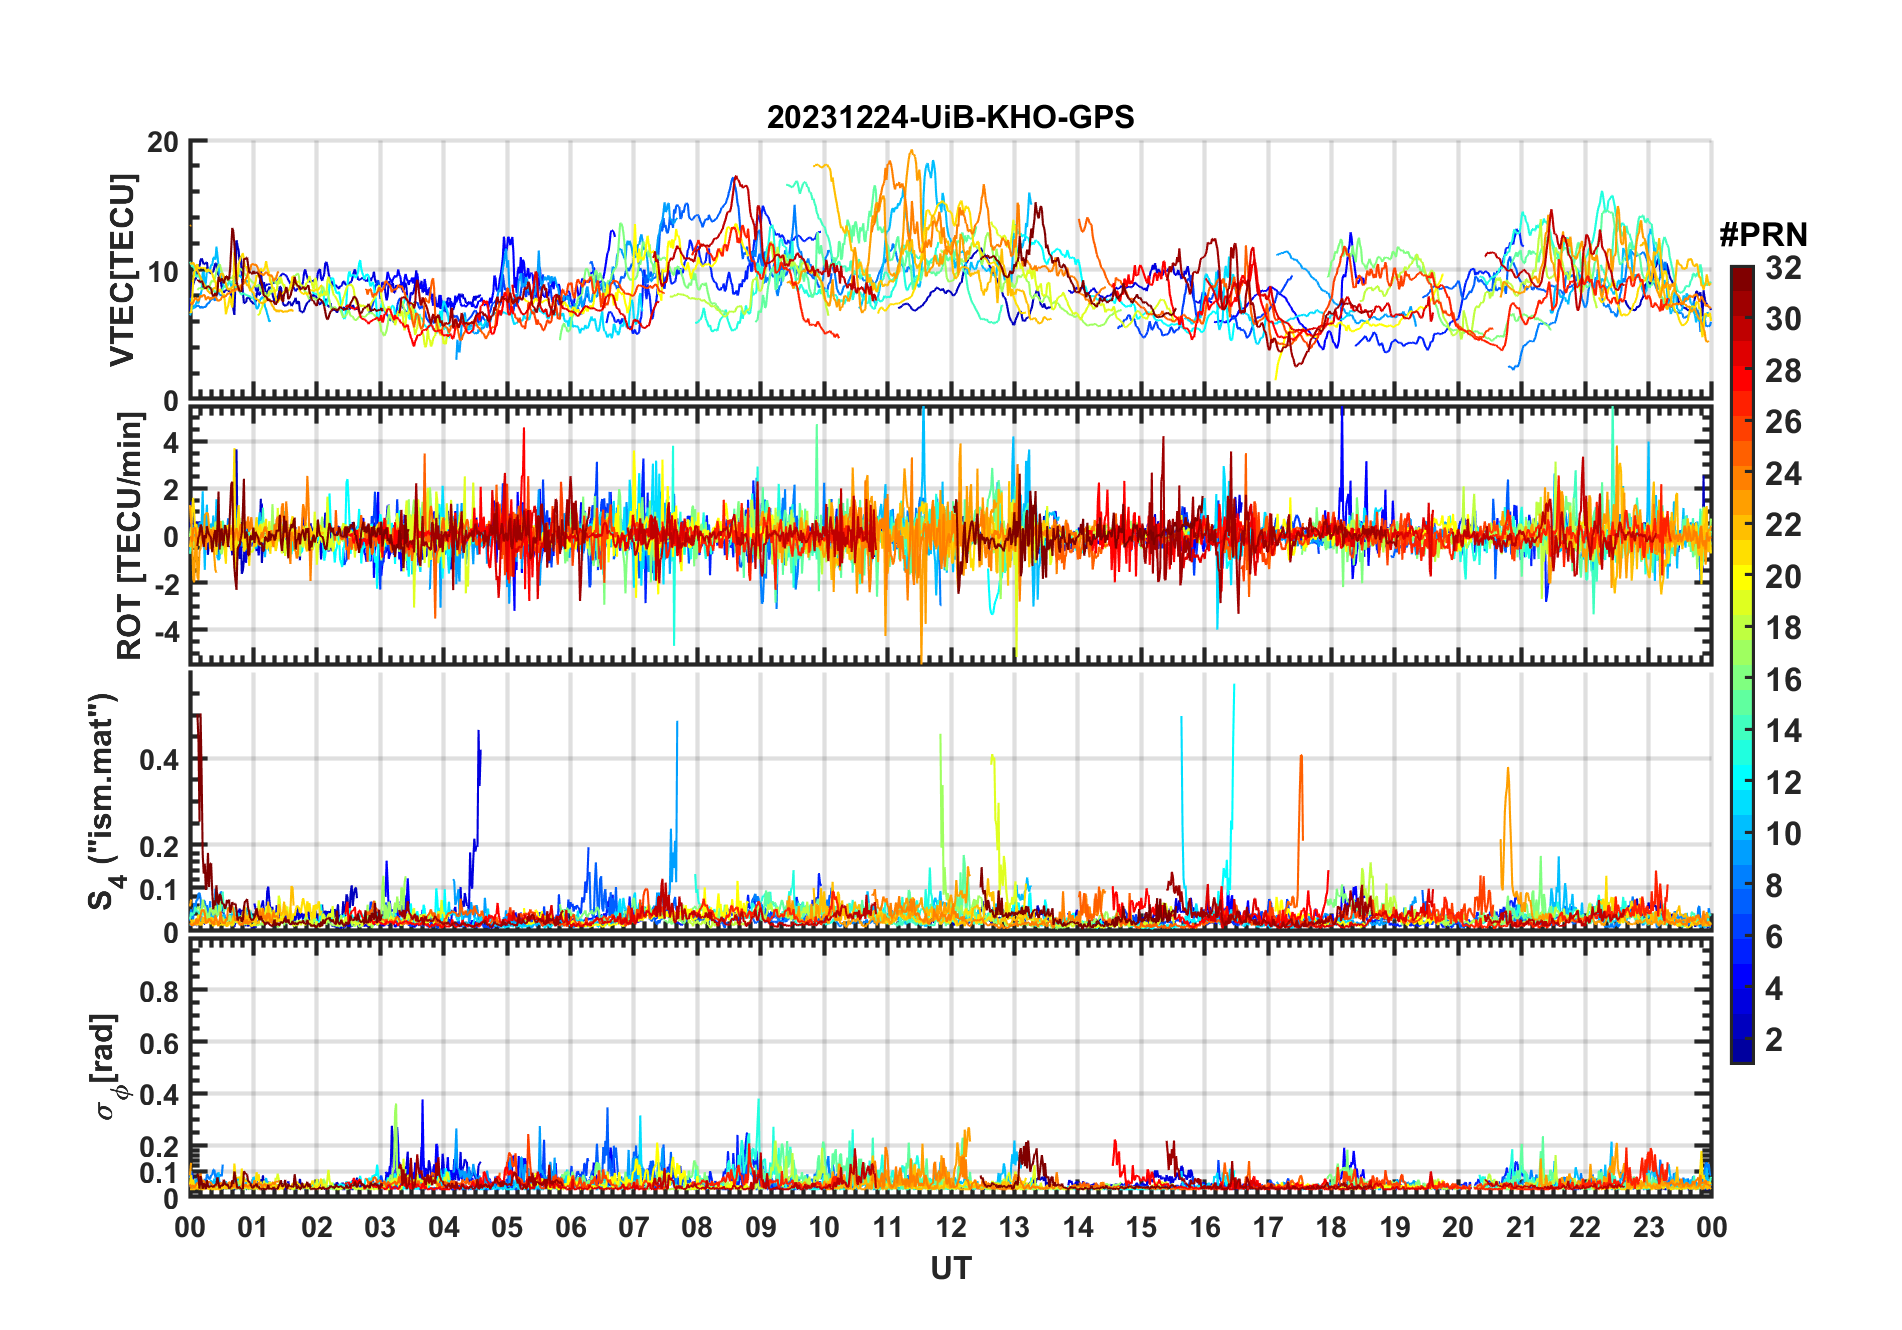Click the ROT axis tick label -4

point(166,631)
